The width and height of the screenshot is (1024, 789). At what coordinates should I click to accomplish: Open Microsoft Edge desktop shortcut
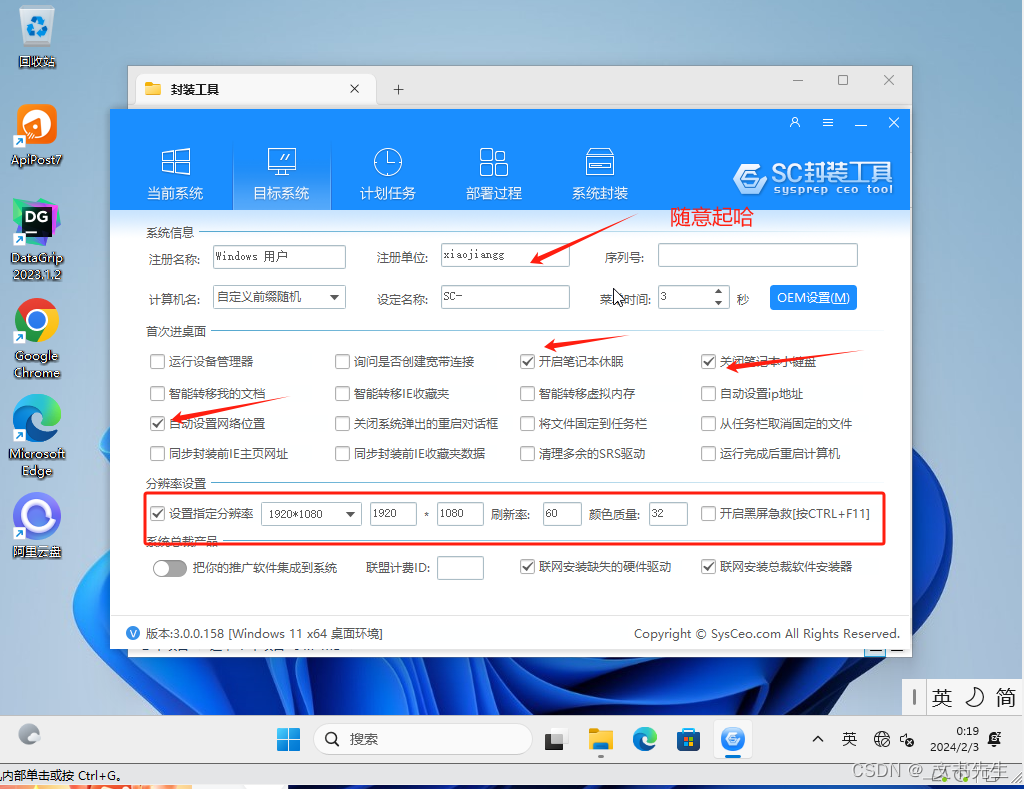tap(37, 436)
